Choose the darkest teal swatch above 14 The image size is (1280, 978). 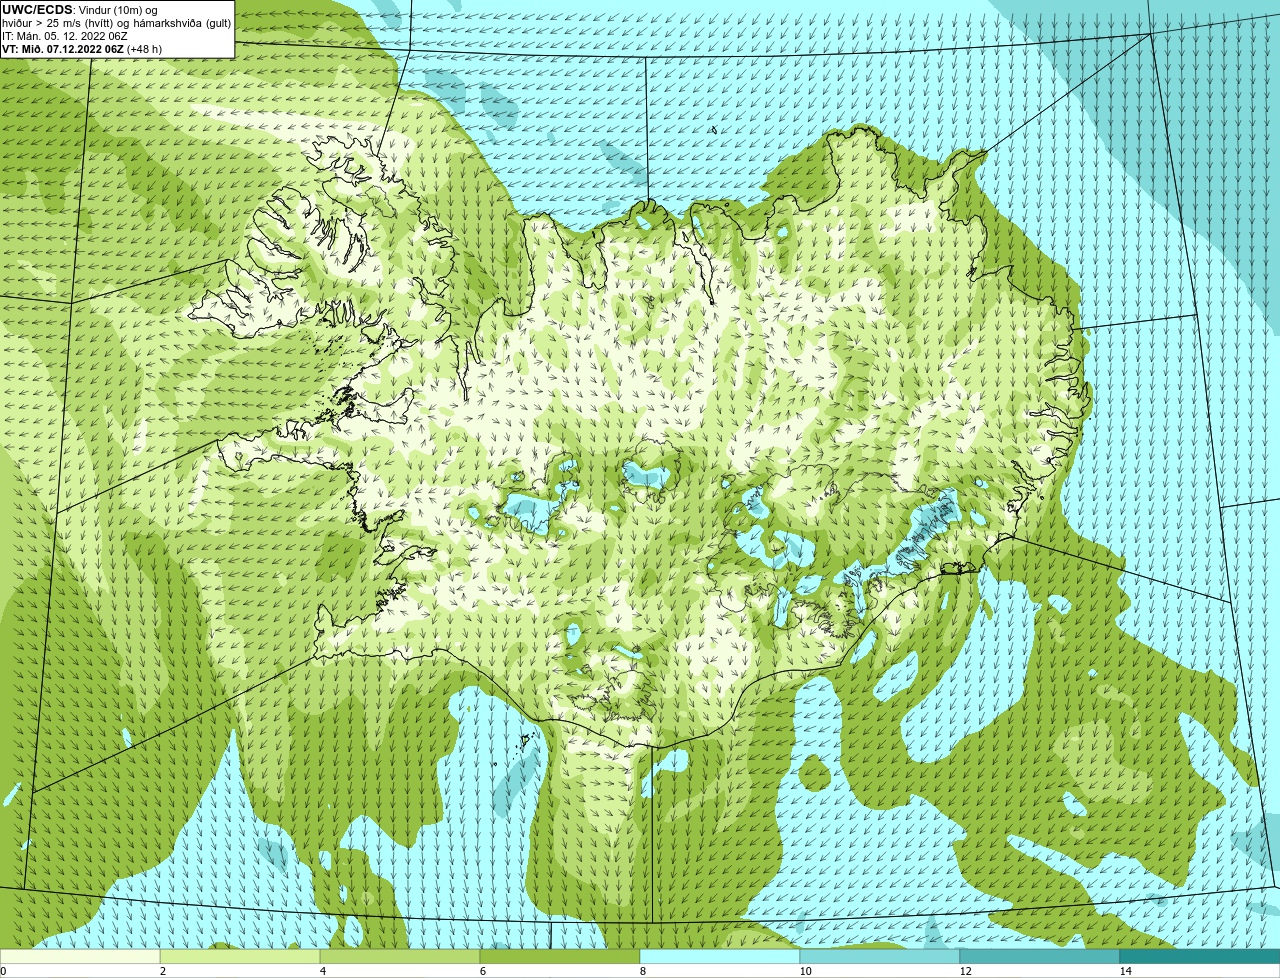click(x=1200, y=956)
